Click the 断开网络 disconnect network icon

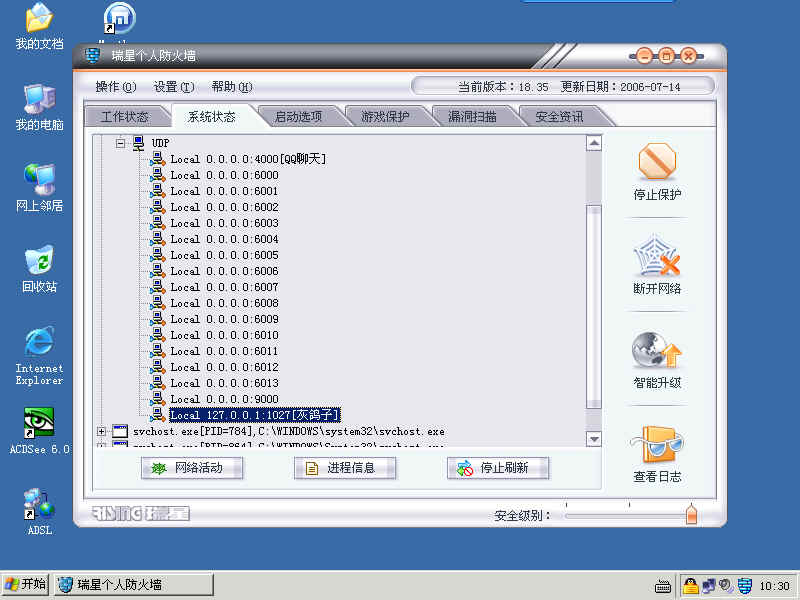pos(657,255)
